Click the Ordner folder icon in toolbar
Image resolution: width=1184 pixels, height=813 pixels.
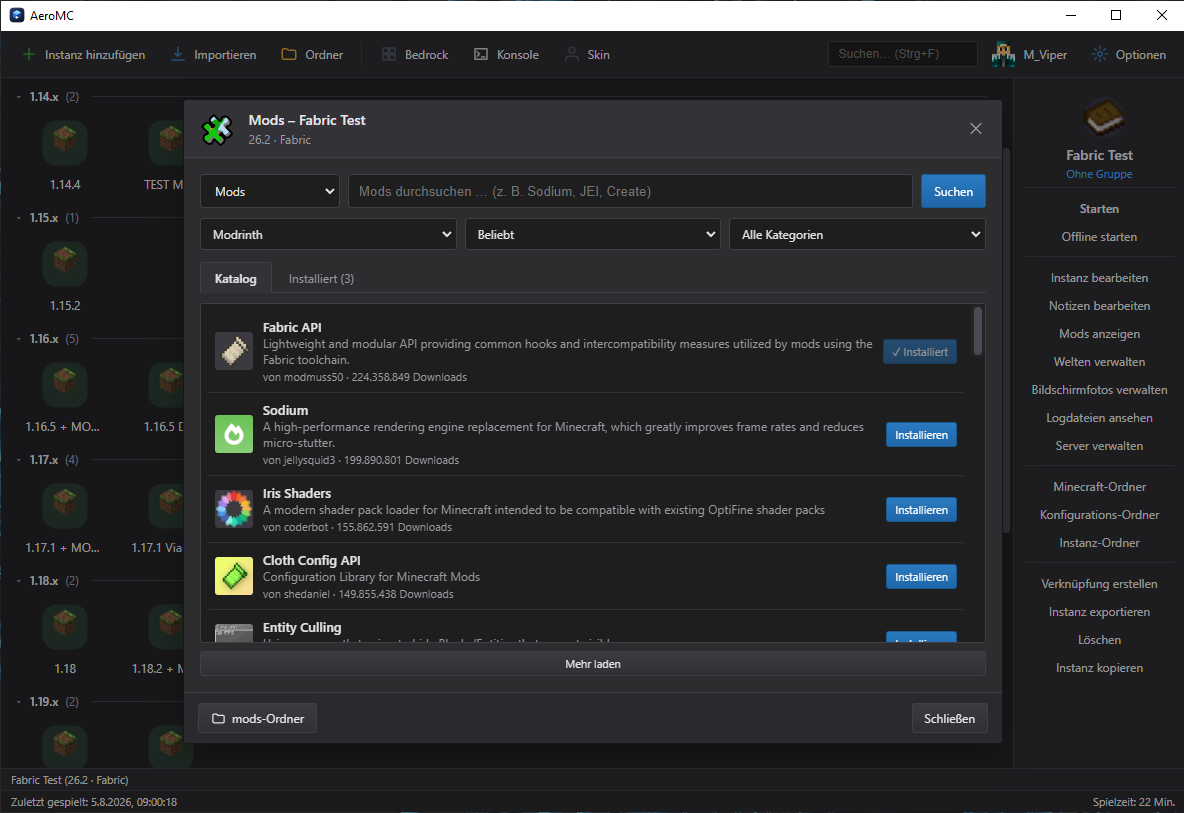click(x=288, y=54)
